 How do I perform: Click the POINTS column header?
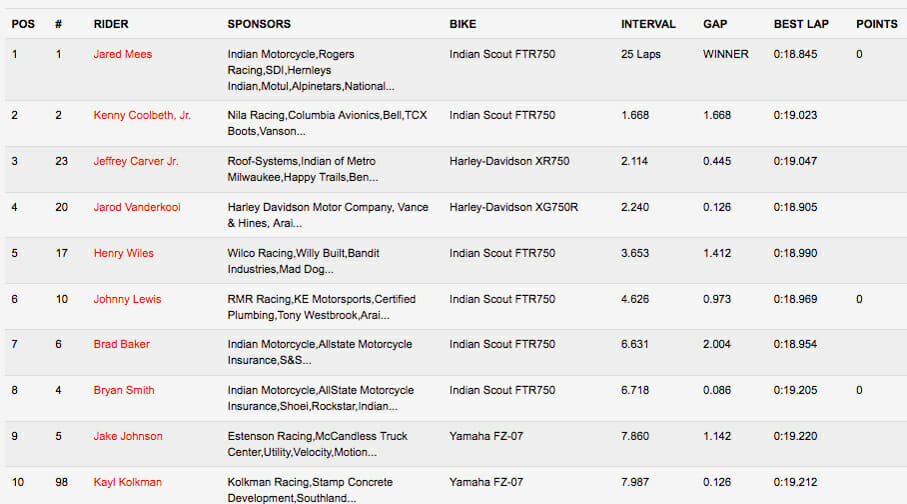point(877,24)
